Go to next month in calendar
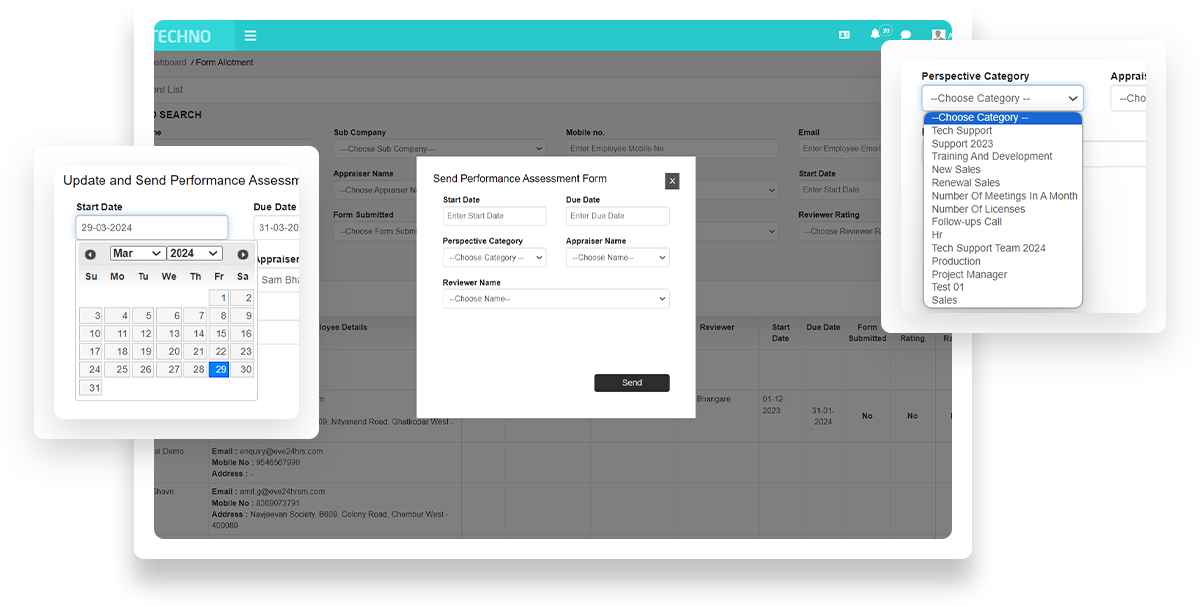The height and width of the screenshot is (606, 1200). [x=242, y=254]
